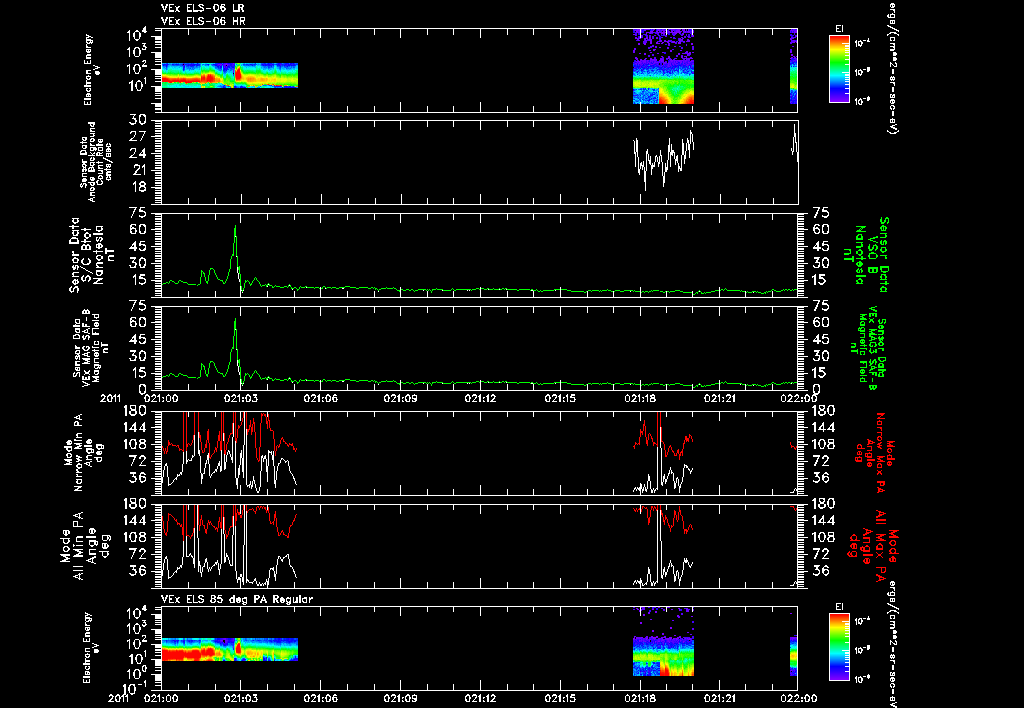Click the 022:00 end tick on the bottom axis

[x=799, y=698]
